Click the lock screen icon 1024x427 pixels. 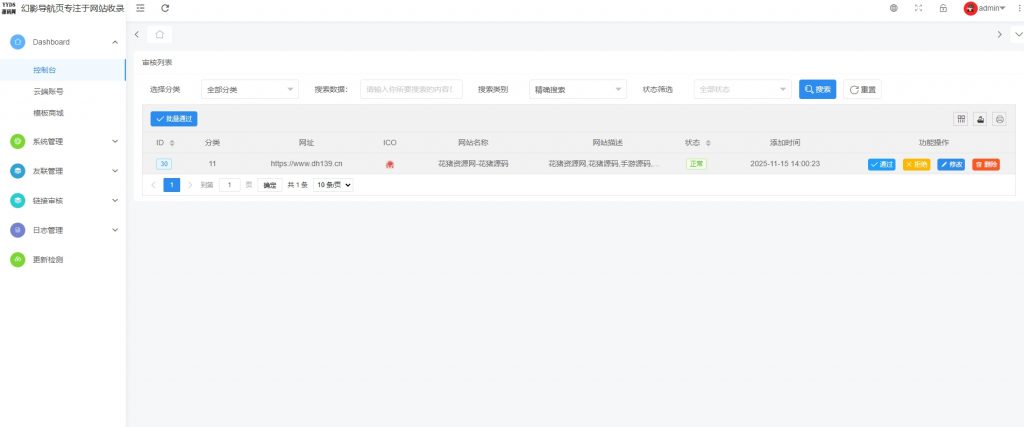pos(943,8)
